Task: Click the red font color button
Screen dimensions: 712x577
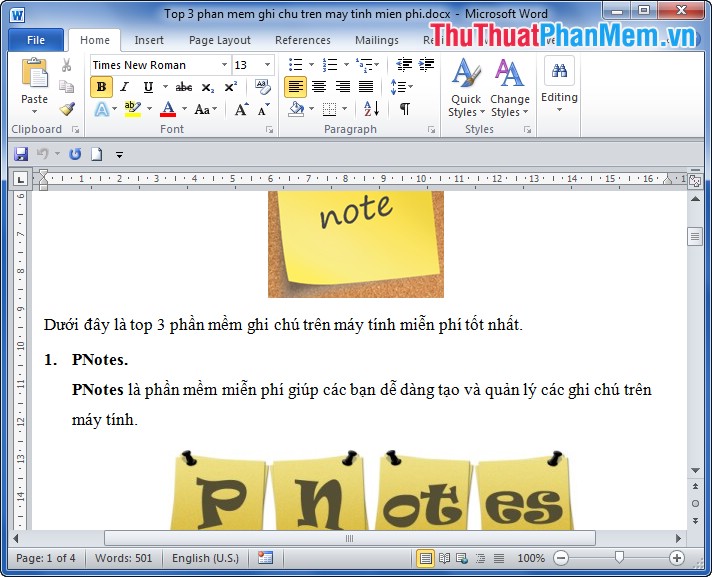Action: tap(168, 109)
